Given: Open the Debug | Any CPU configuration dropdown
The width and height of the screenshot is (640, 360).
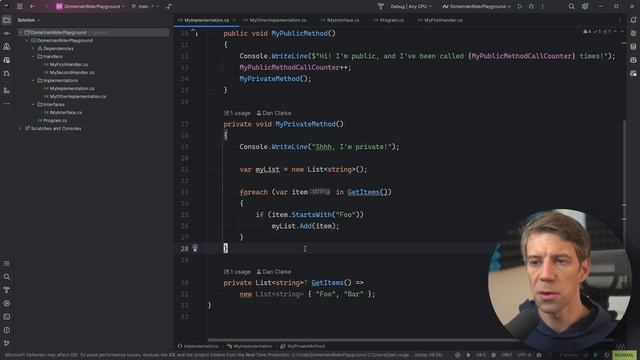Looking at the screenshot, I should [411, 7].
